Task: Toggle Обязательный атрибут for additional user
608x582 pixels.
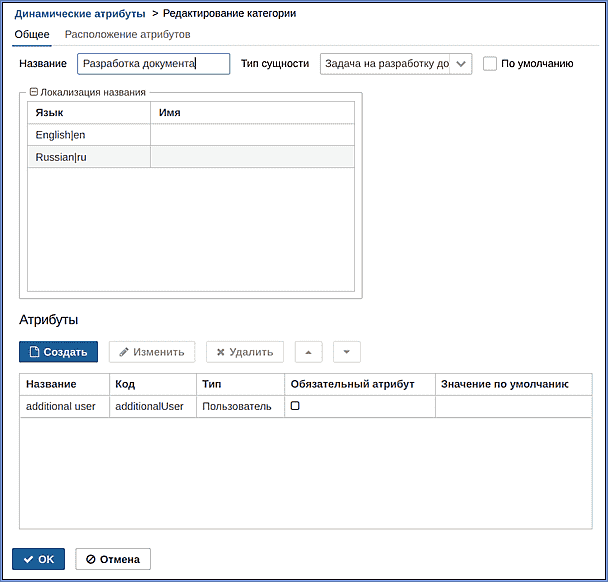Action: (x=295, y=406)
